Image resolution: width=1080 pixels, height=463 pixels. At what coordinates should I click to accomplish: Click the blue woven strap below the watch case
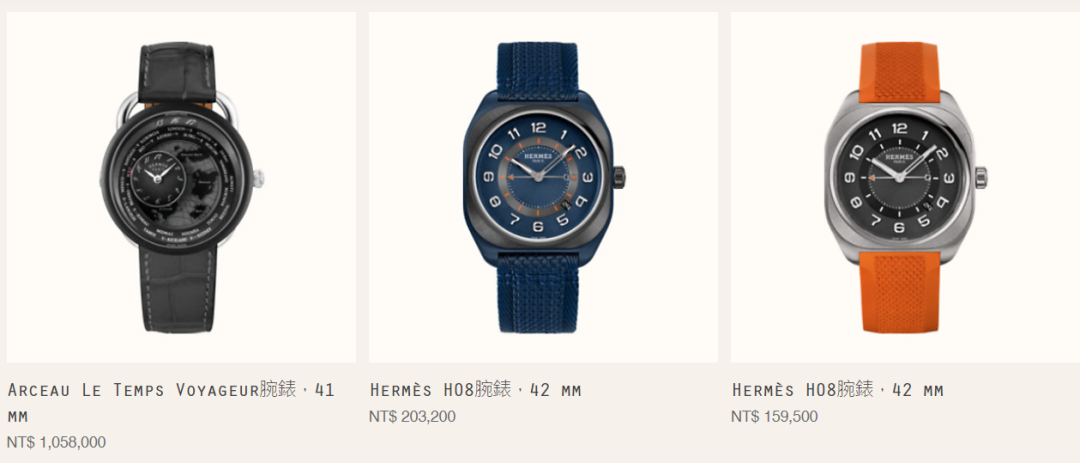[x=538, y=291]
